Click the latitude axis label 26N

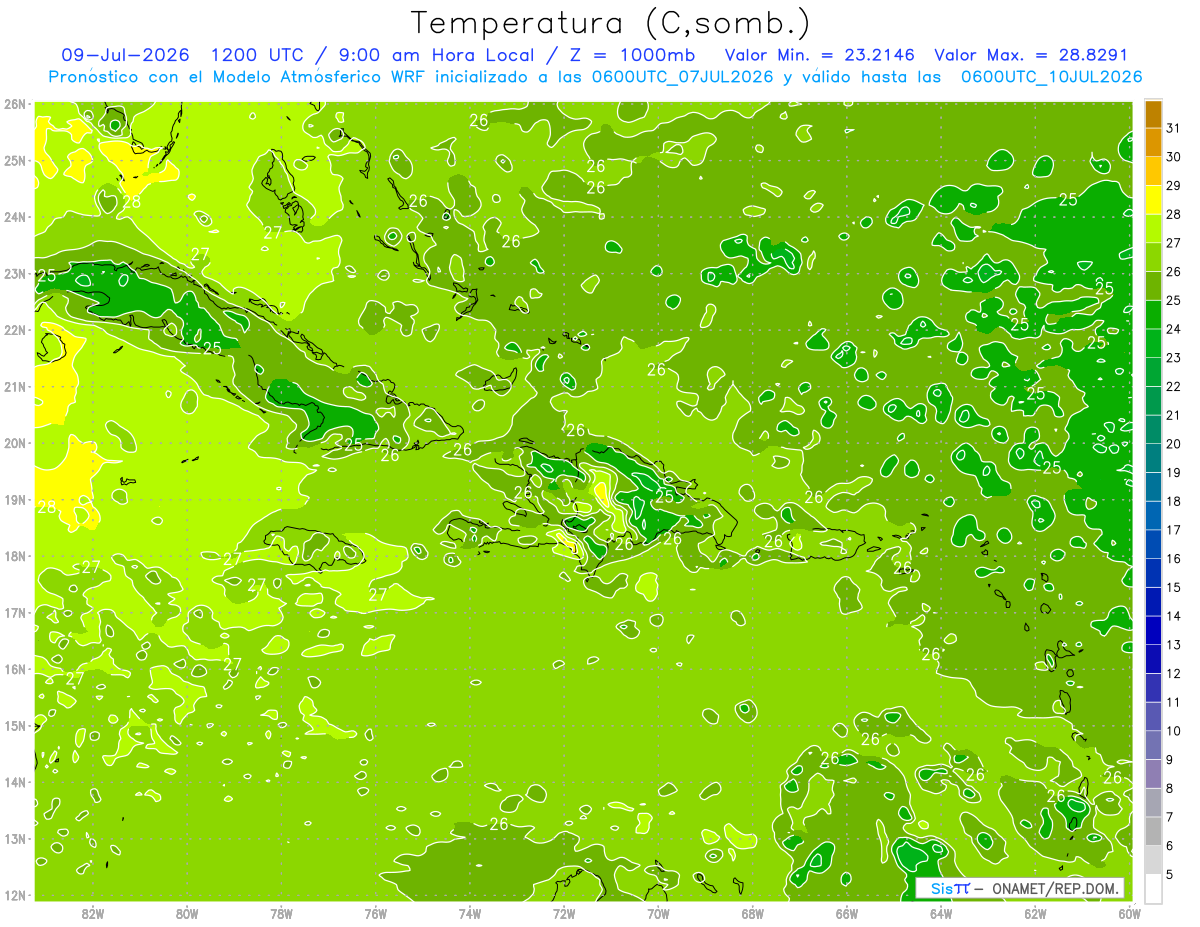click(x=14, y=104)
